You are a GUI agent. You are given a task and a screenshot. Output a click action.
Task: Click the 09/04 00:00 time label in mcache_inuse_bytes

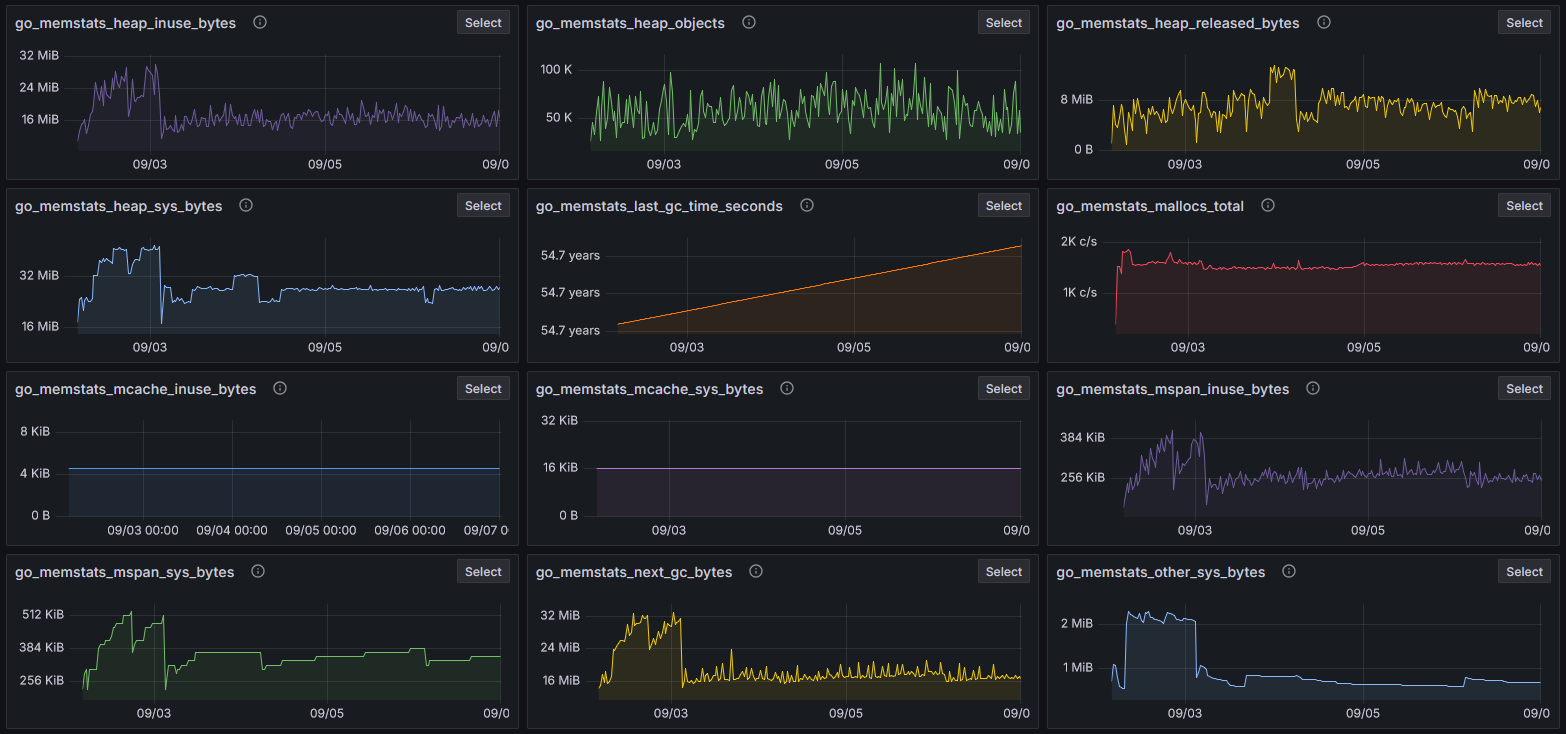coord(232,530)
